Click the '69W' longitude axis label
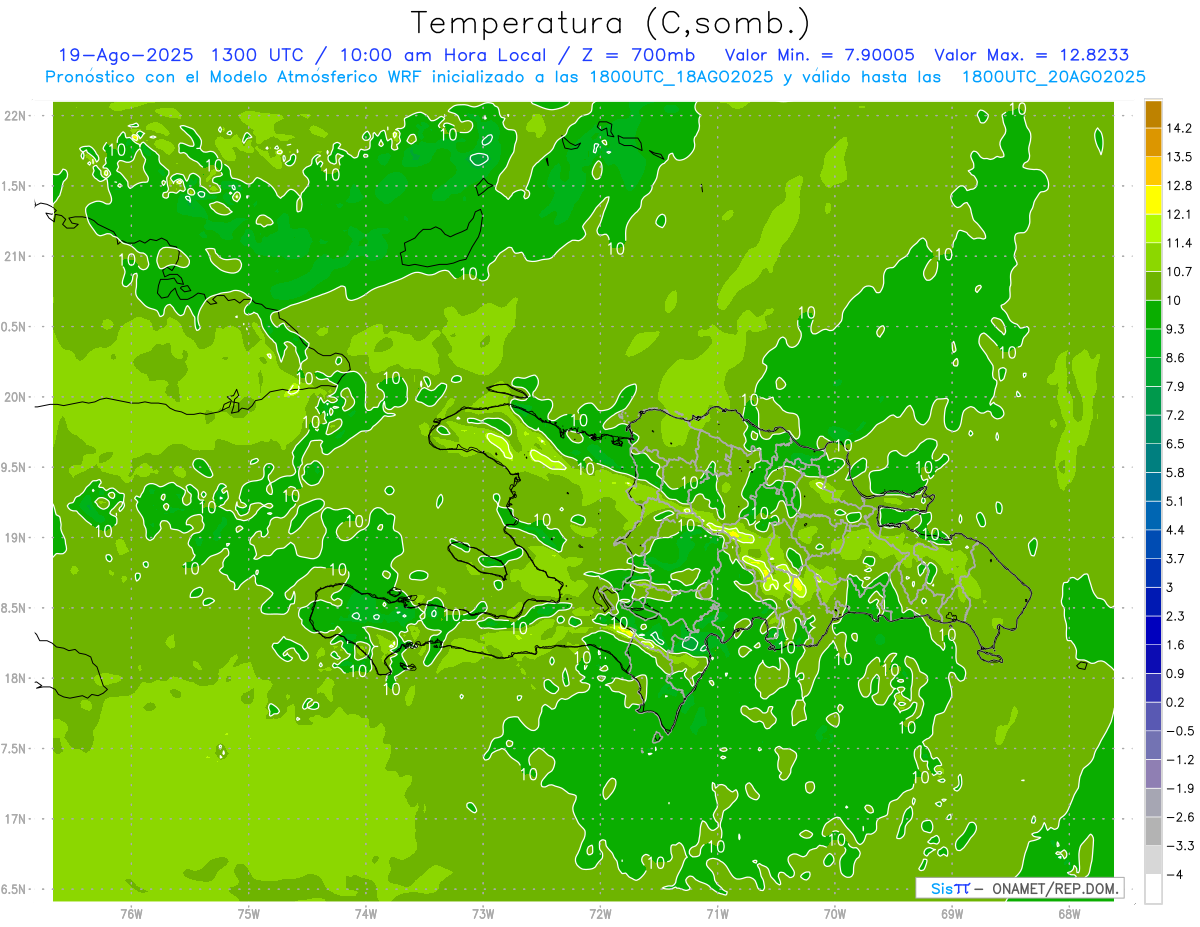The height and width of the screenshot is (927, 1200). (x=952, y=913)
